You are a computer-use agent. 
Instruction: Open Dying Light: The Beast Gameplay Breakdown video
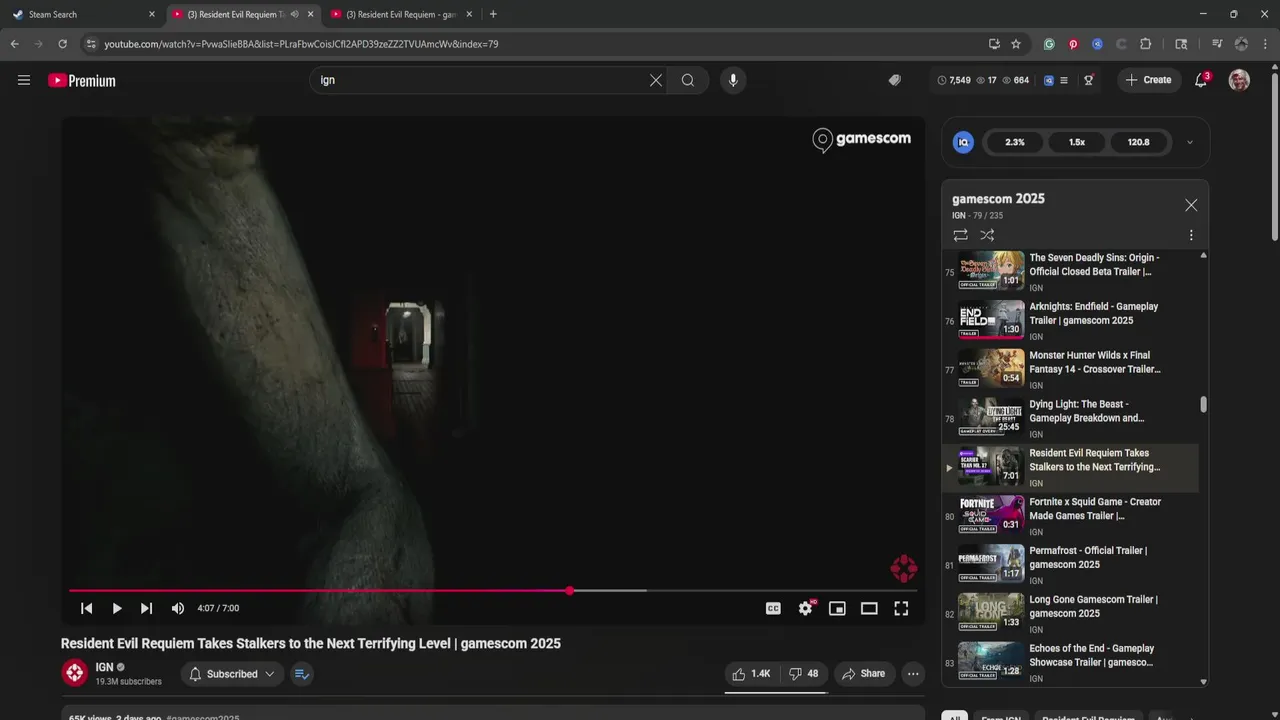(x=1070, y=418)
